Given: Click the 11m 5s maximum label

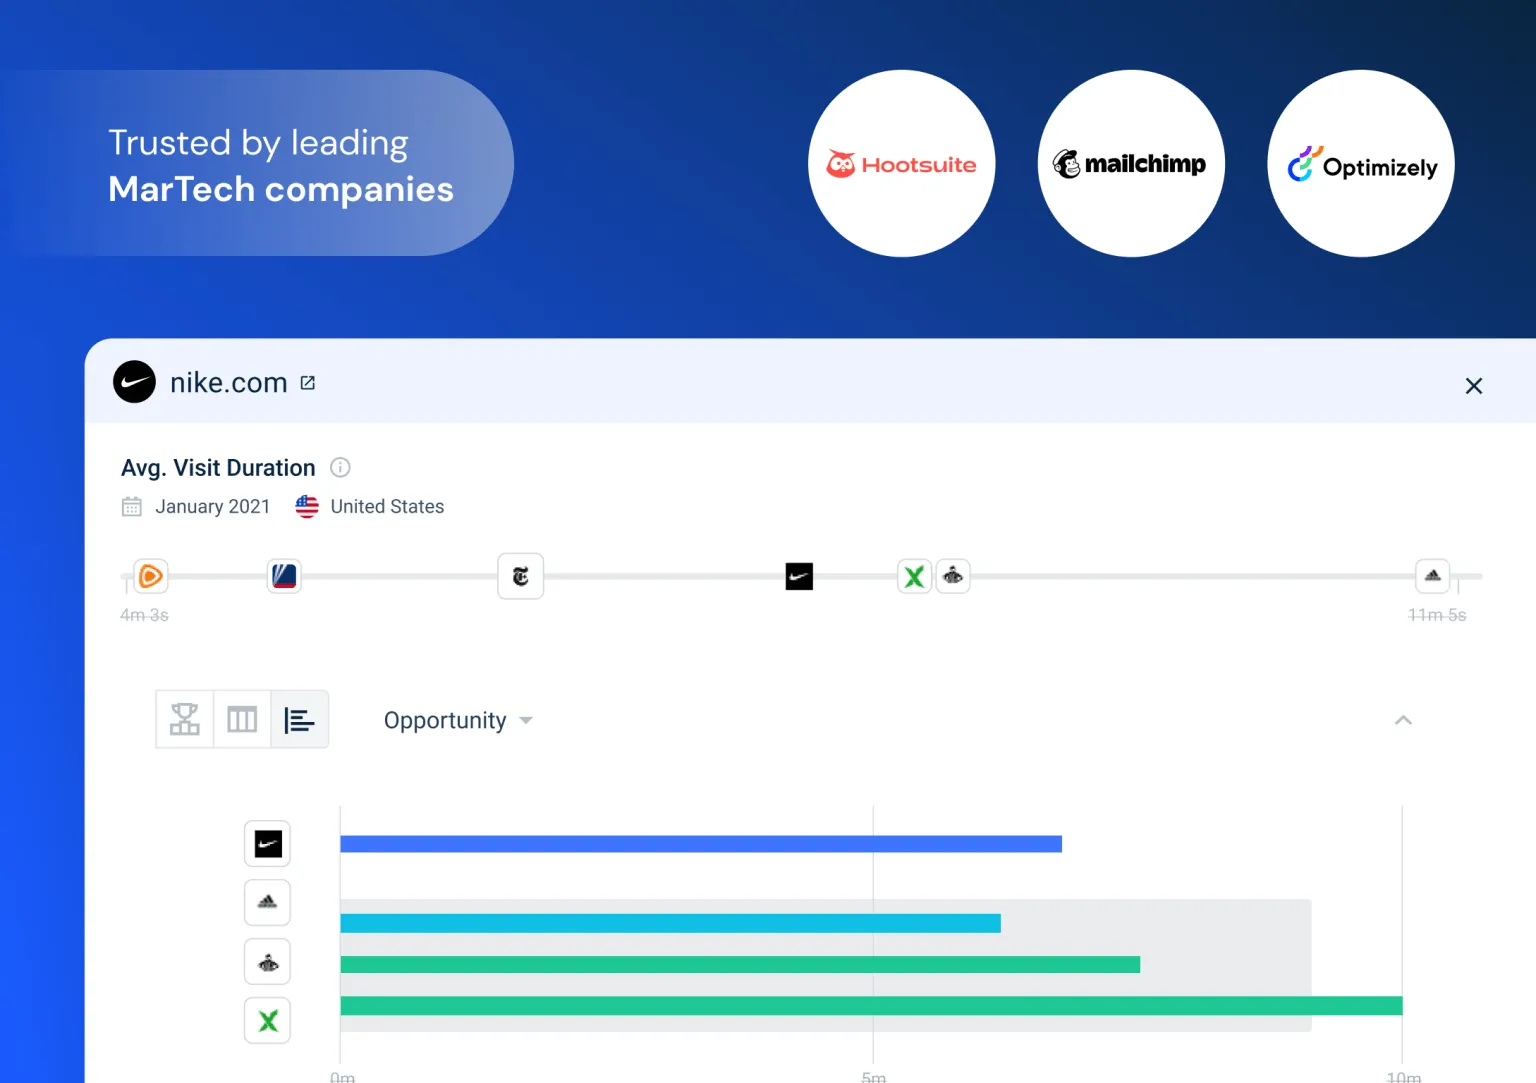Looking at the screenshot, I should click(x=1437, y=615).
